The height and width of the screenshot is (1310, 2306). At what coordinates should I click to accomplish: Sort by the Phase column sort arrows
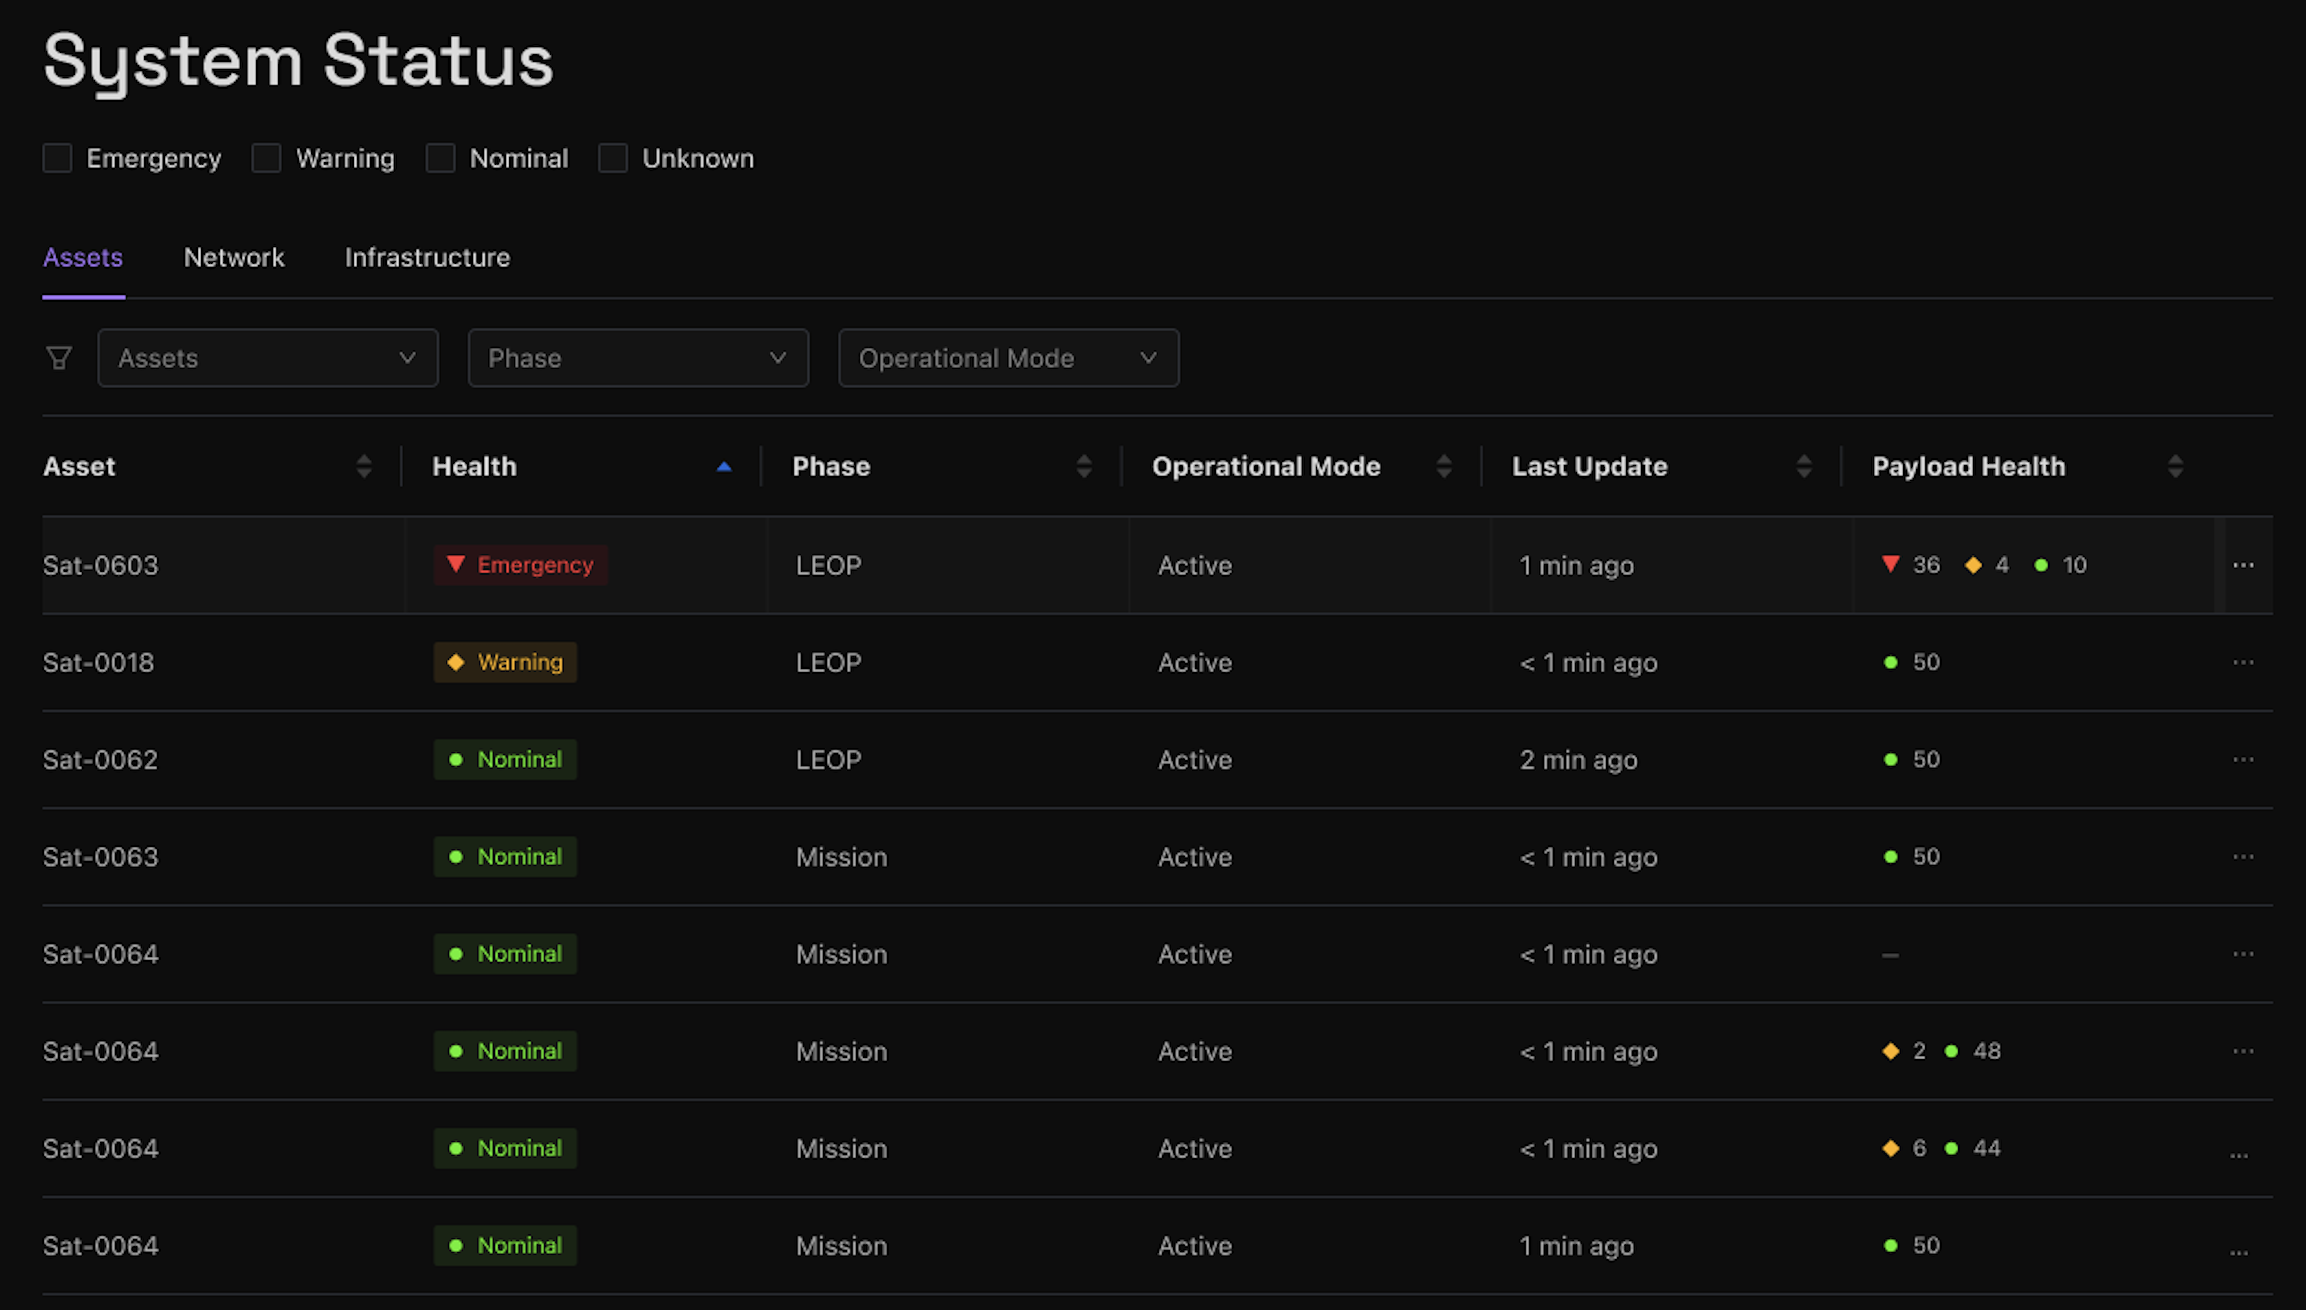1084,466
